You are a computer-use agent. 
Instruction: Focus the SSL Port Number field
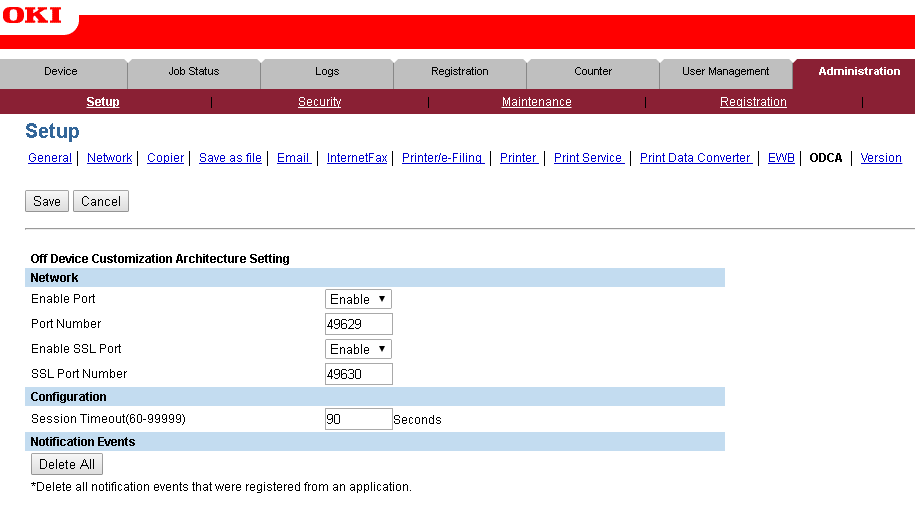pyautogui.click(x=359, y=374)
